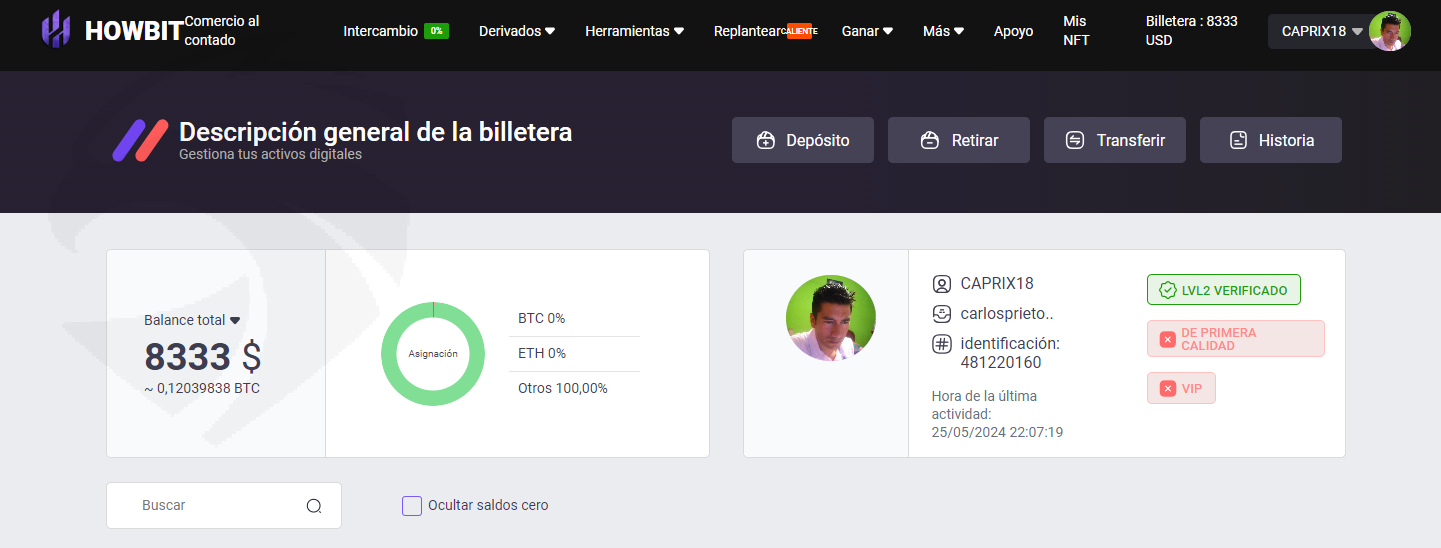Click the carlosprieto.. email text

pyautogui.click(x=1007, y=314)
